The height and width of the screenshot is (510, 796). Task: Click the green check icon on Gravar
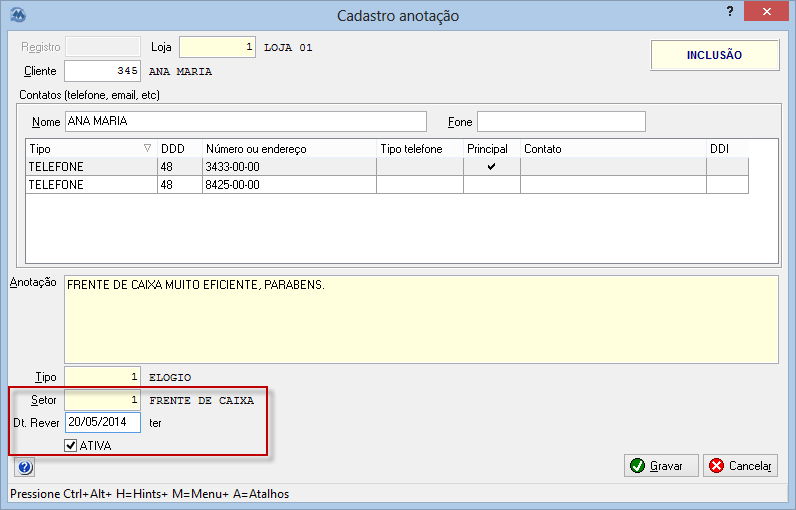tap(637, 465)
